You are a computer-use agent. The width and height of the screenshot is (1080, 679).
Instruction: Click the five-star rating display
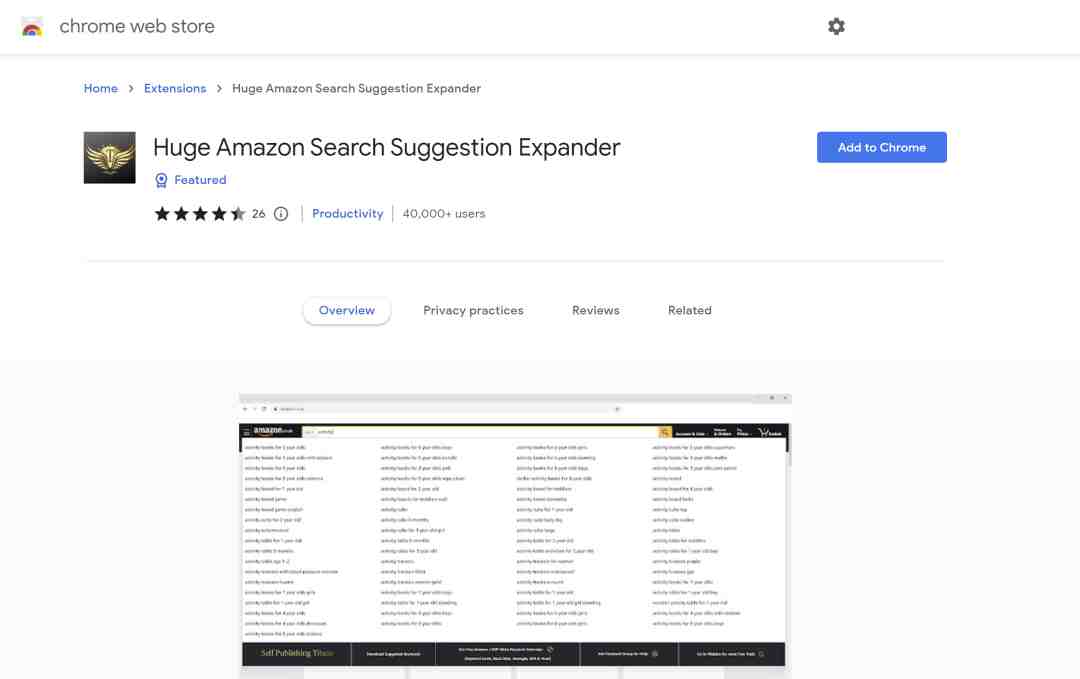pos(200,213)
